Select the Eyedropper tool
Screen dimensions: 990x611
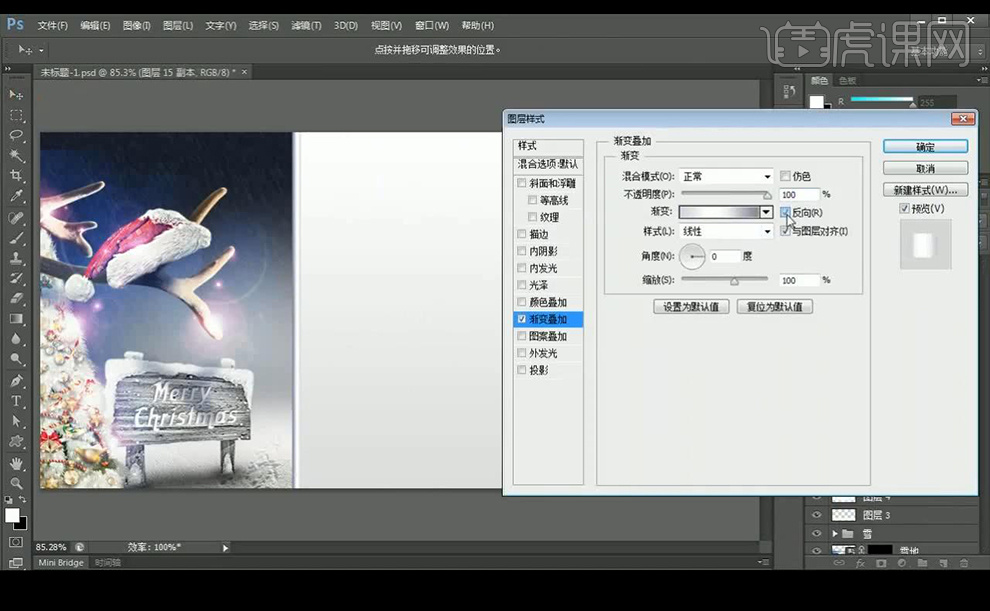click(x=16, y=196)
